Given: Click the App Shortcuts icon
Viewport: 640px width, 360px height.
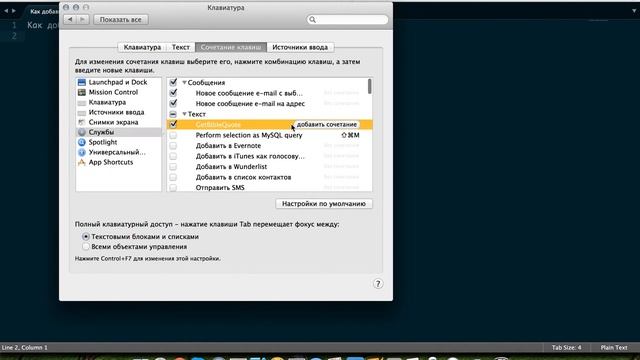Looking at the screenshot, I should coord(82,162).
